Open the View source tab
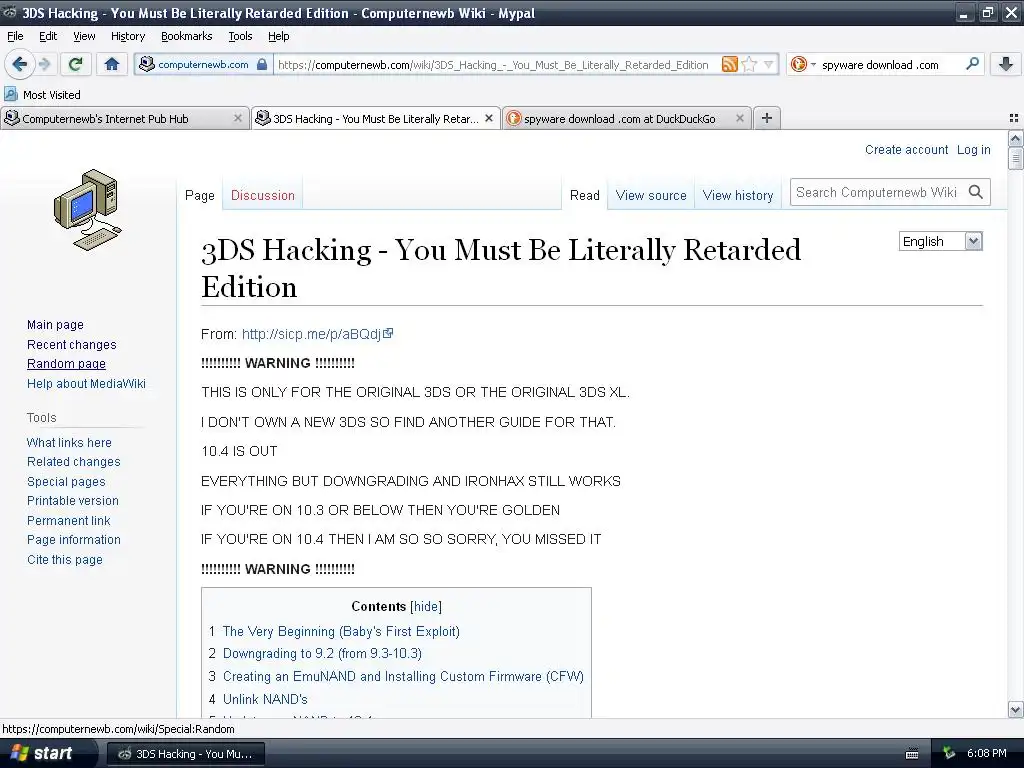The image size is (1024, 768). coord(651,195)
